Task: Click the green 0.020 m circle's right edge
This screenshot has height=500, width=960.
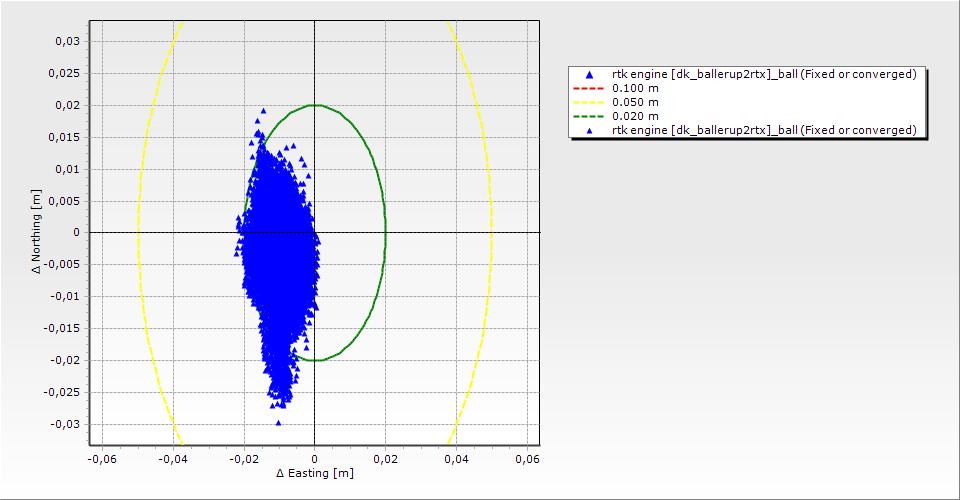Action: (385, 232)
